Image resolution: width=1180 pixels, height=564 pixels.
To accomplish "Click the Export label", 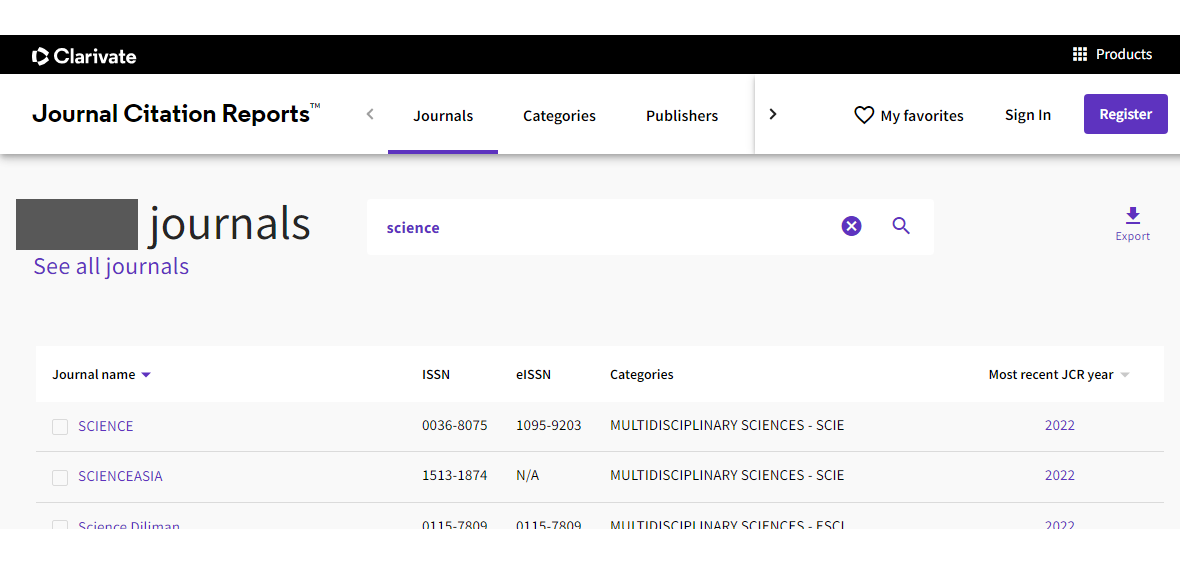I will pyautogui.click(x=1133, y=236).
